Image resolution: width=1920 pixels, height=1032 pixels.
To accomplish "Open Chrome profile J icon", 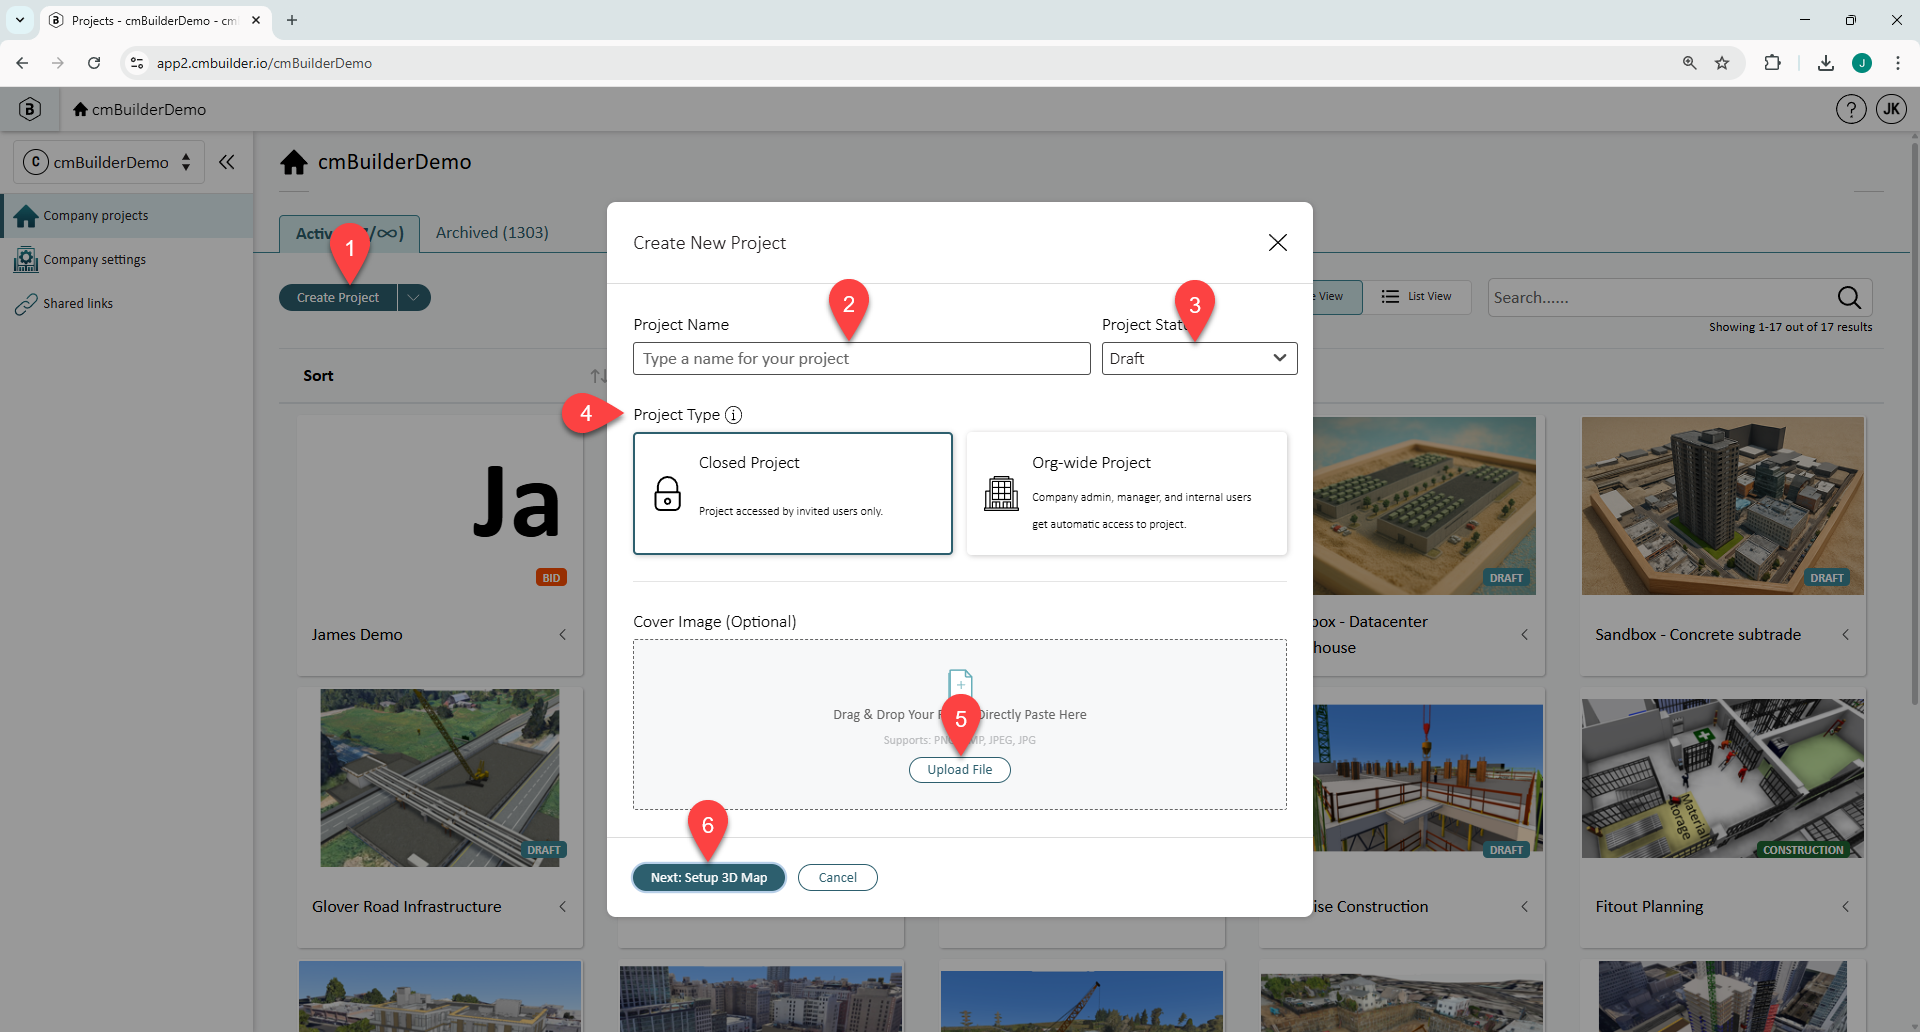I will (1862, 63).
